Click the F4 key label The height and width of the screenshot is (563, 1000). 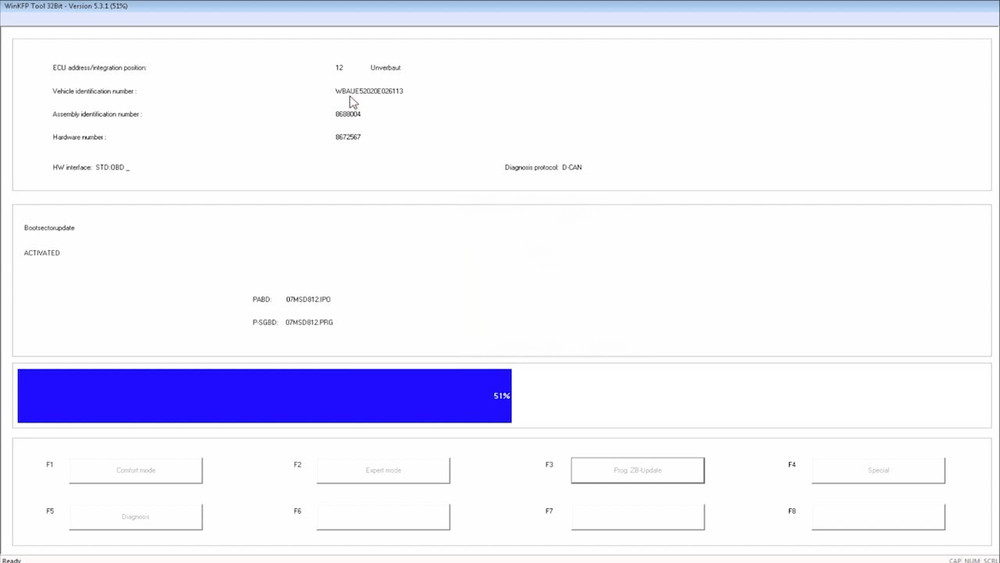(792, 465)
